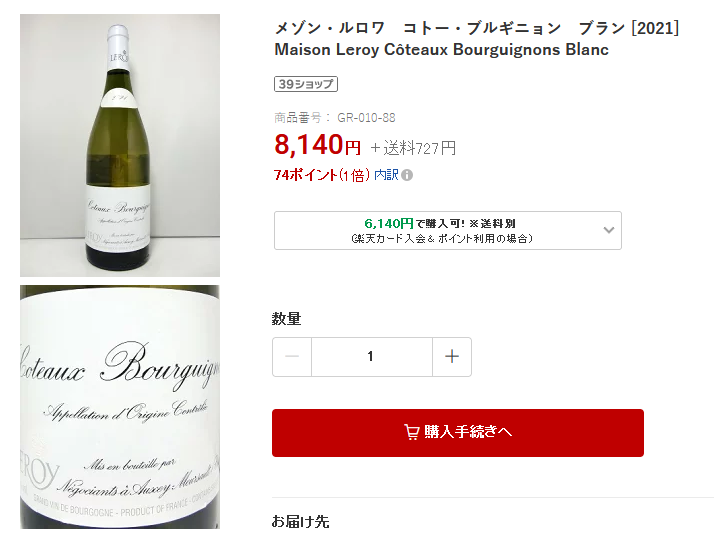The width and height of the screenshot is (714, 536).
Task: Click the お届け先 heading
Action: pyautogui.click(x=300, y=521)
